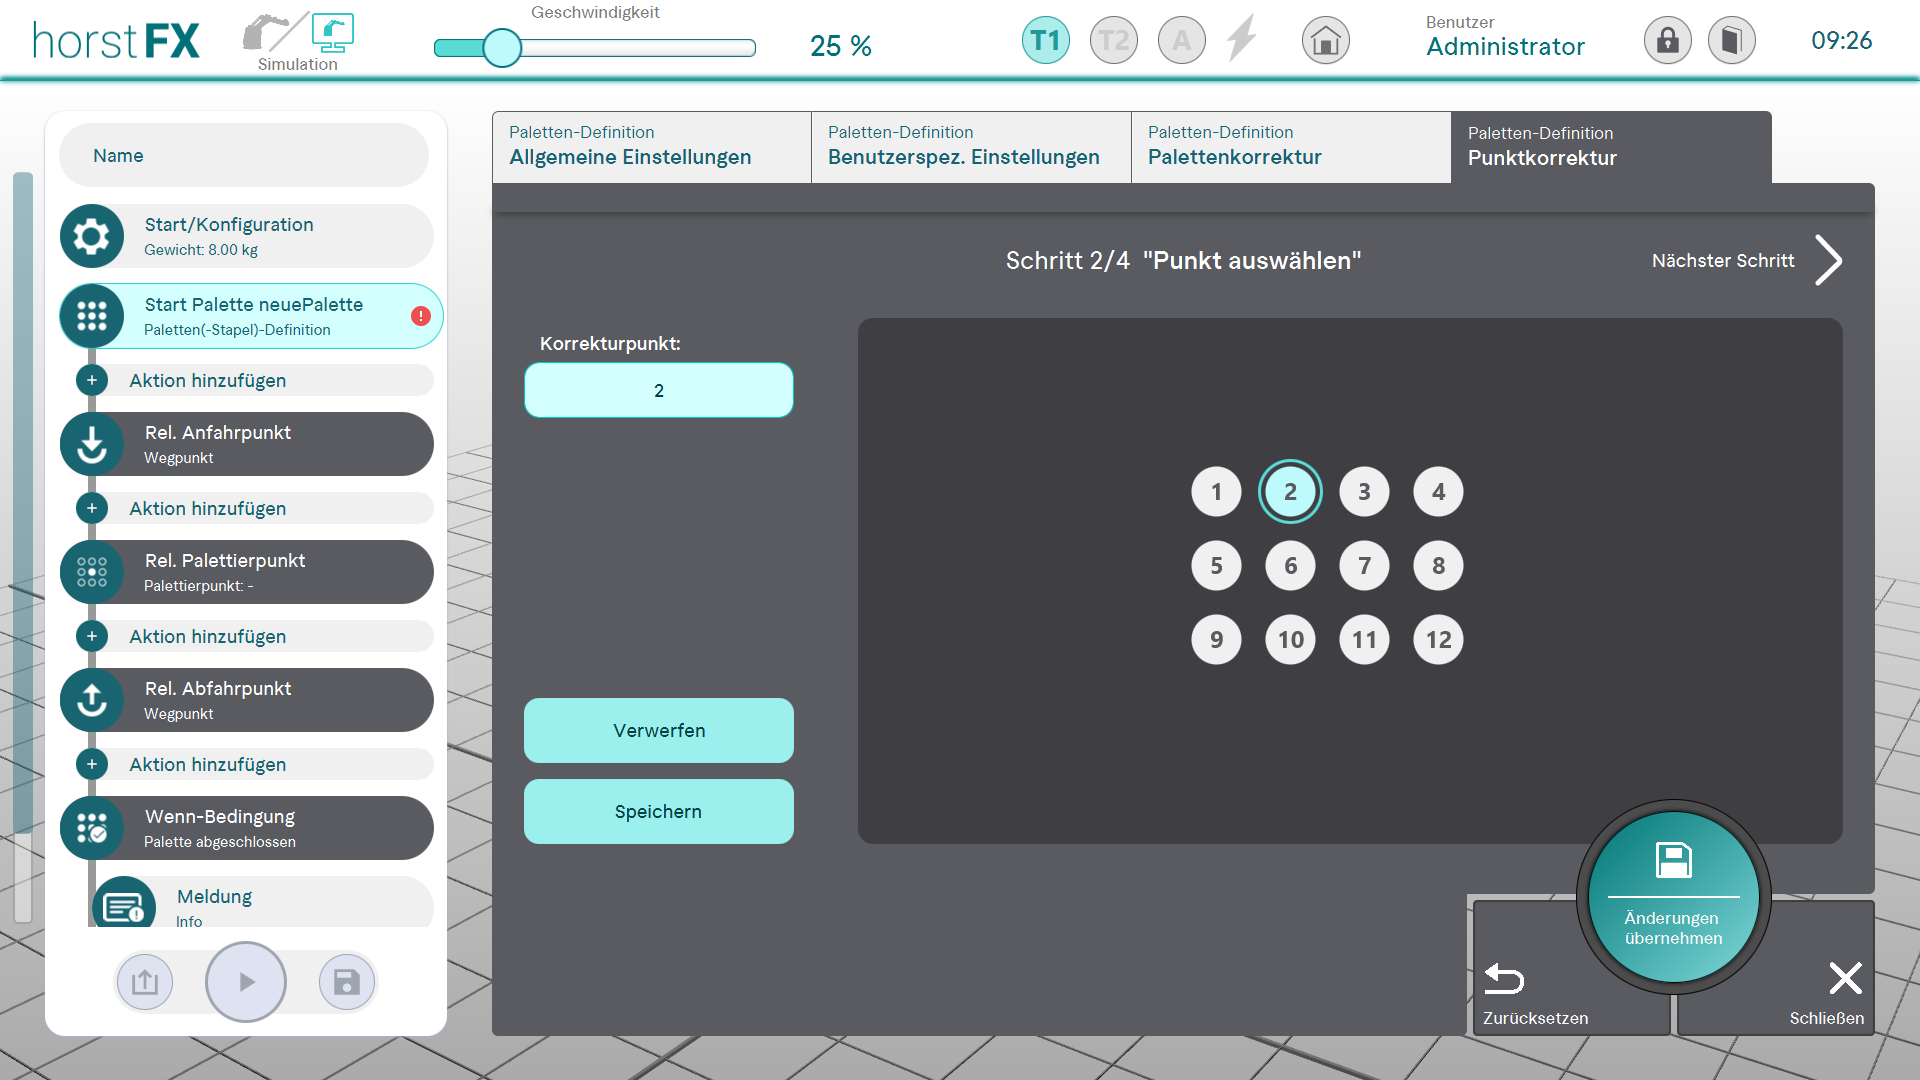
Task: Enable T1 operating mode
Action: click(1045, 41)
